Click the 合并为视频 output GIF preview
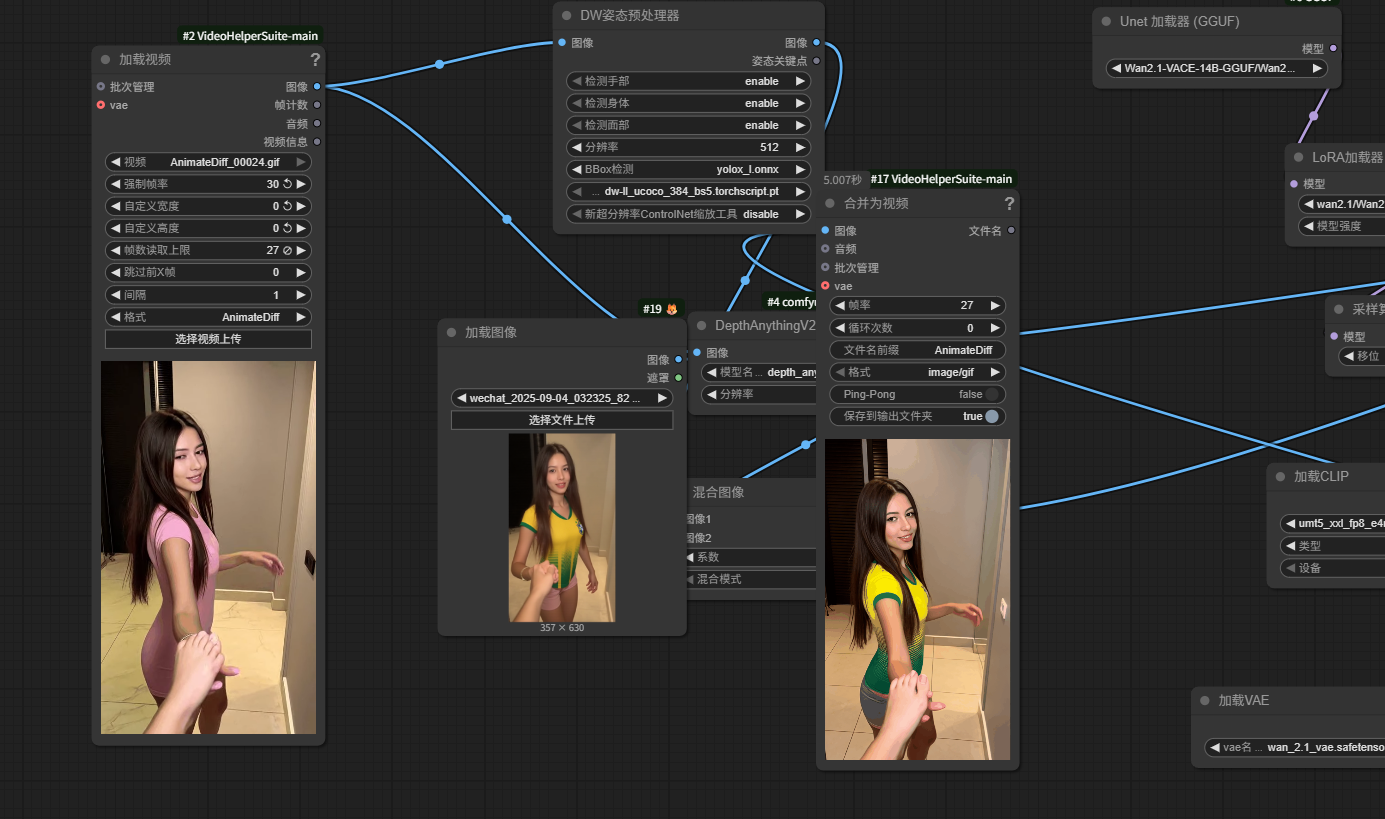The image size is (1385, 819). click(917, 599)
